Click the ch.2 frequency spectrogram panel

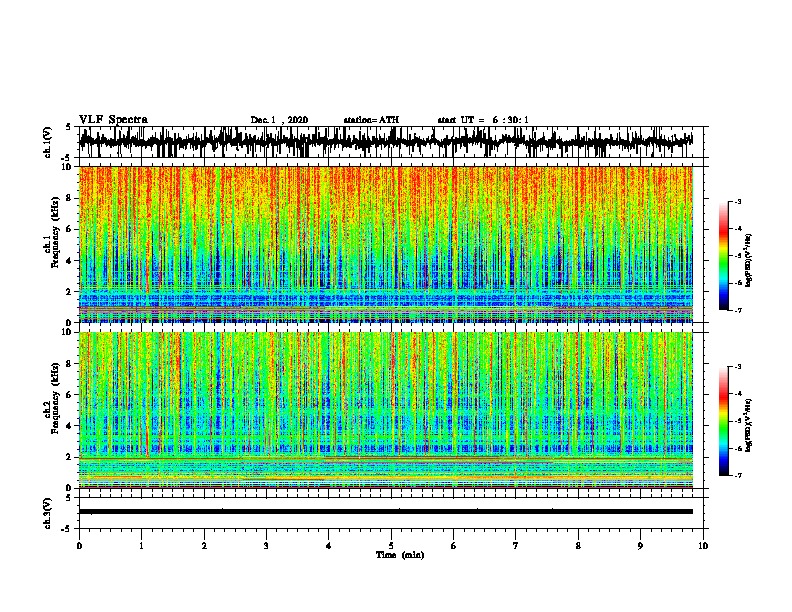pos(385,410)
